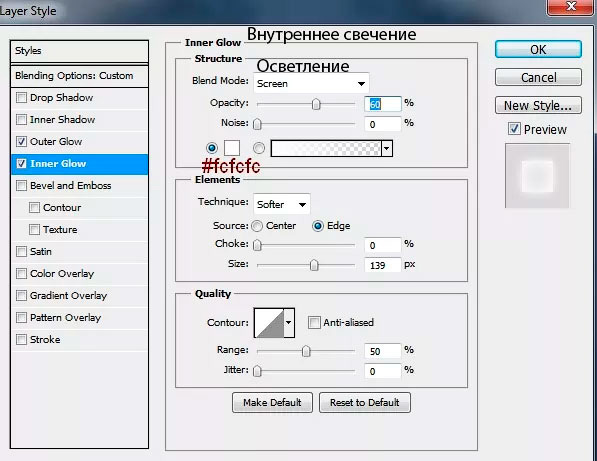Click the Make Default button
597x461 pixels.
(x=272, y=402)
